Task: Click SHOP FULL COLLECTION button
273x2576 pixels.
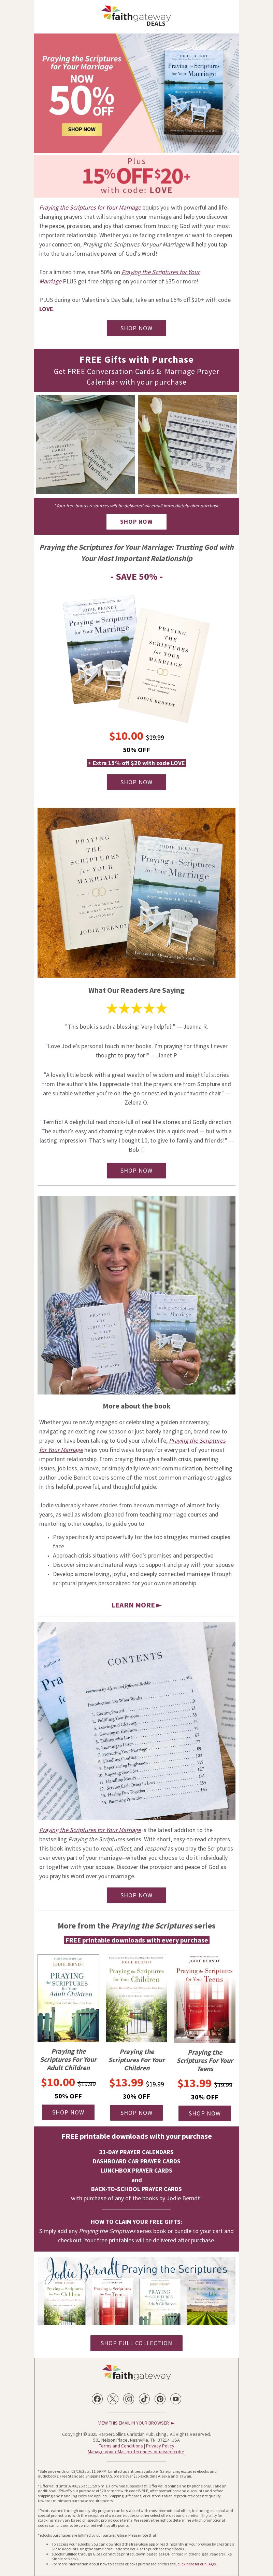Action: click(137, 2342)
